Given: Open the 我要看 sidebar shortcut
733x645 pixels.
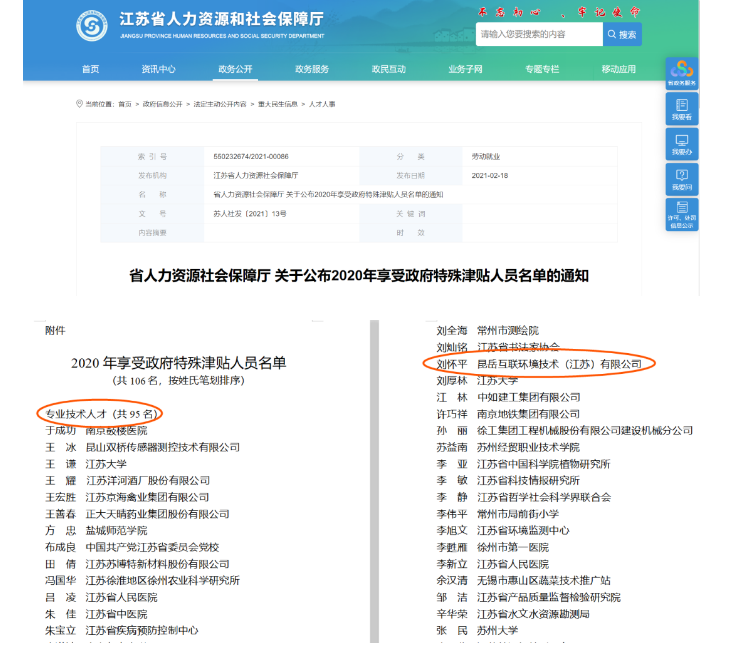Looking at the screenshot, I should pyautogui.click(x=682, y=108).
